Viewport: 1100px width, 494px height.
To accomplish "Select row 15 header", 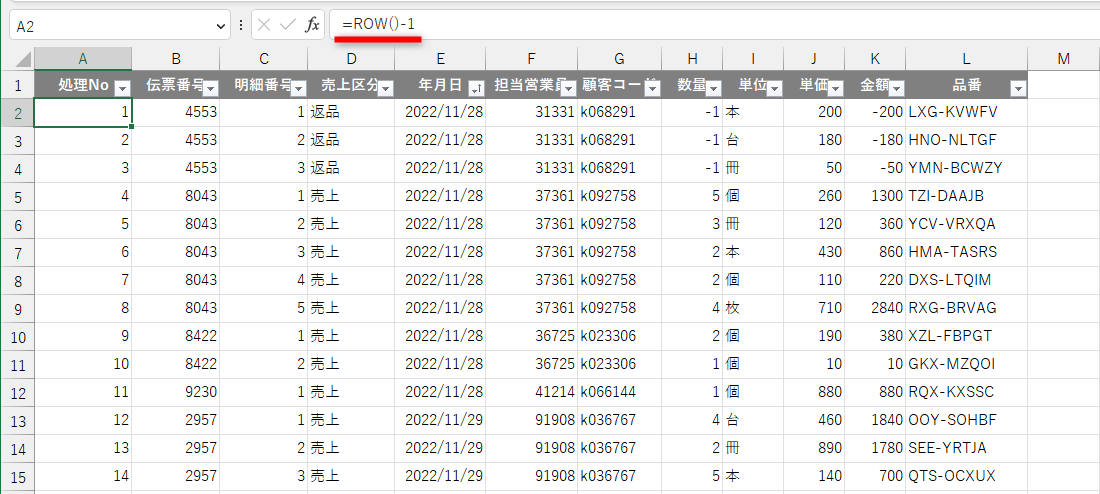I will pyautogui.click(x=18, y=476).
